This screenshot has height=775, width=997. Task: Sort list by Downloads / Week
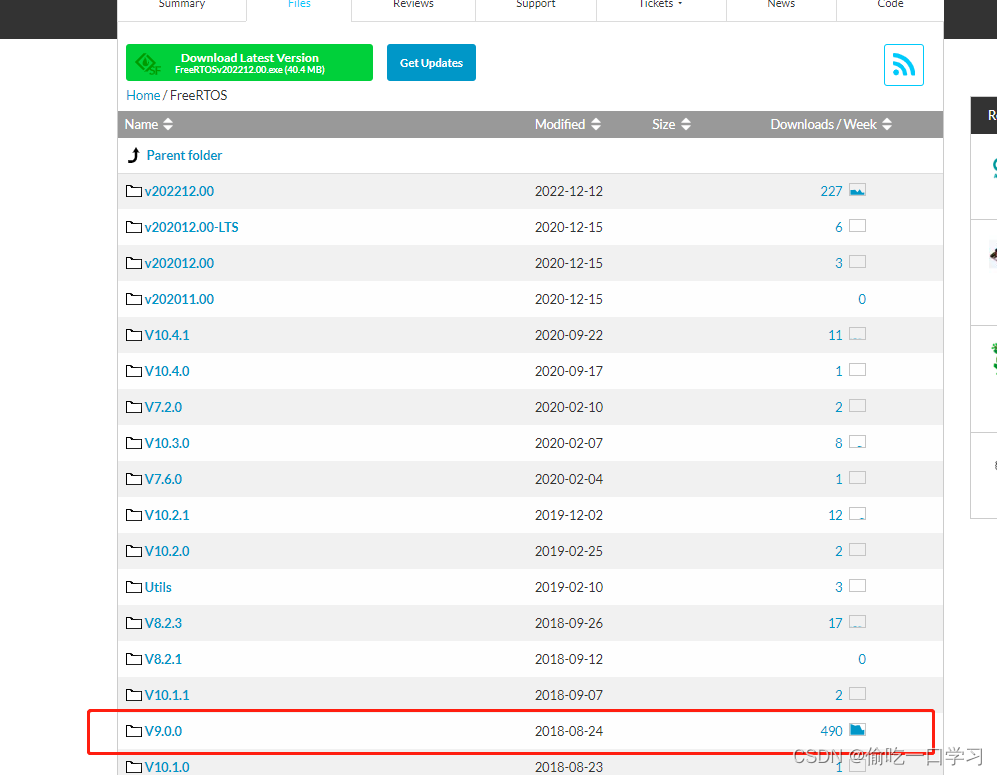pyautogui.click(x=831, y=124)
